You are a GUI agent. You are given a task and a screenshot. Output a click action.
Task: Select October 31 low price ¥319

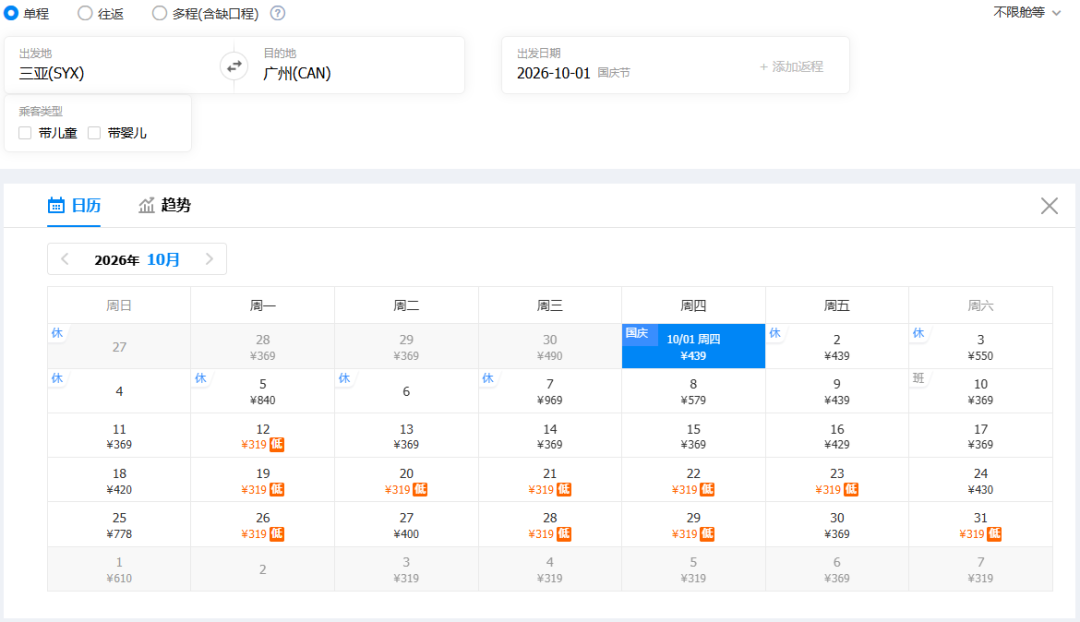point(980,524)
